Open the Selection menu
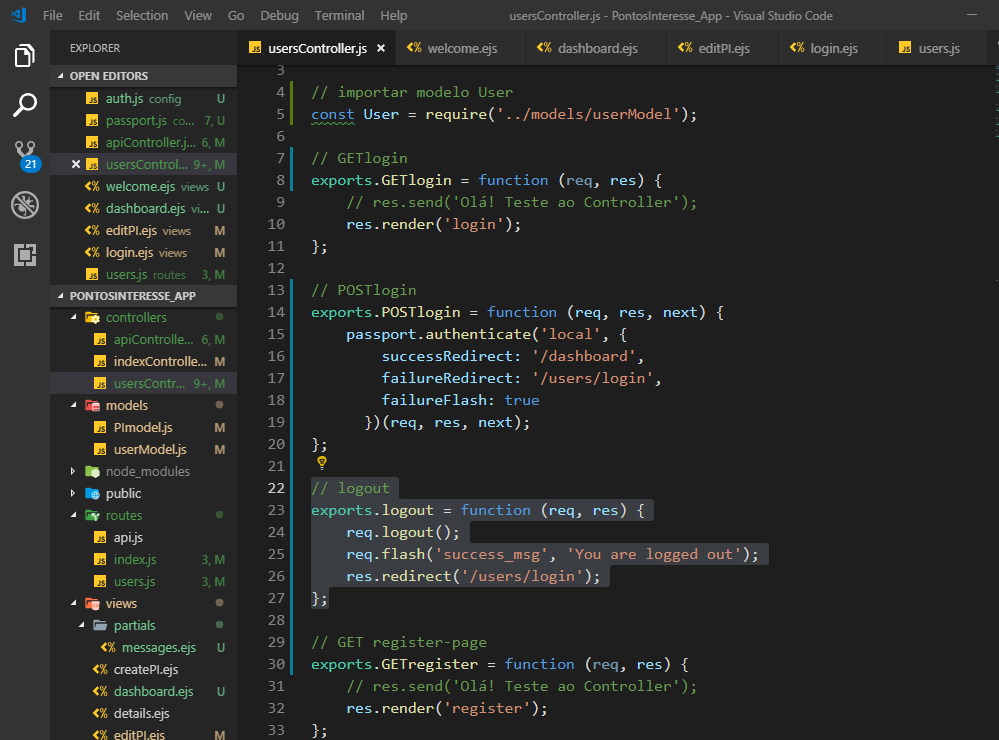This screenshot has height=740, width=999. (142, 16)
